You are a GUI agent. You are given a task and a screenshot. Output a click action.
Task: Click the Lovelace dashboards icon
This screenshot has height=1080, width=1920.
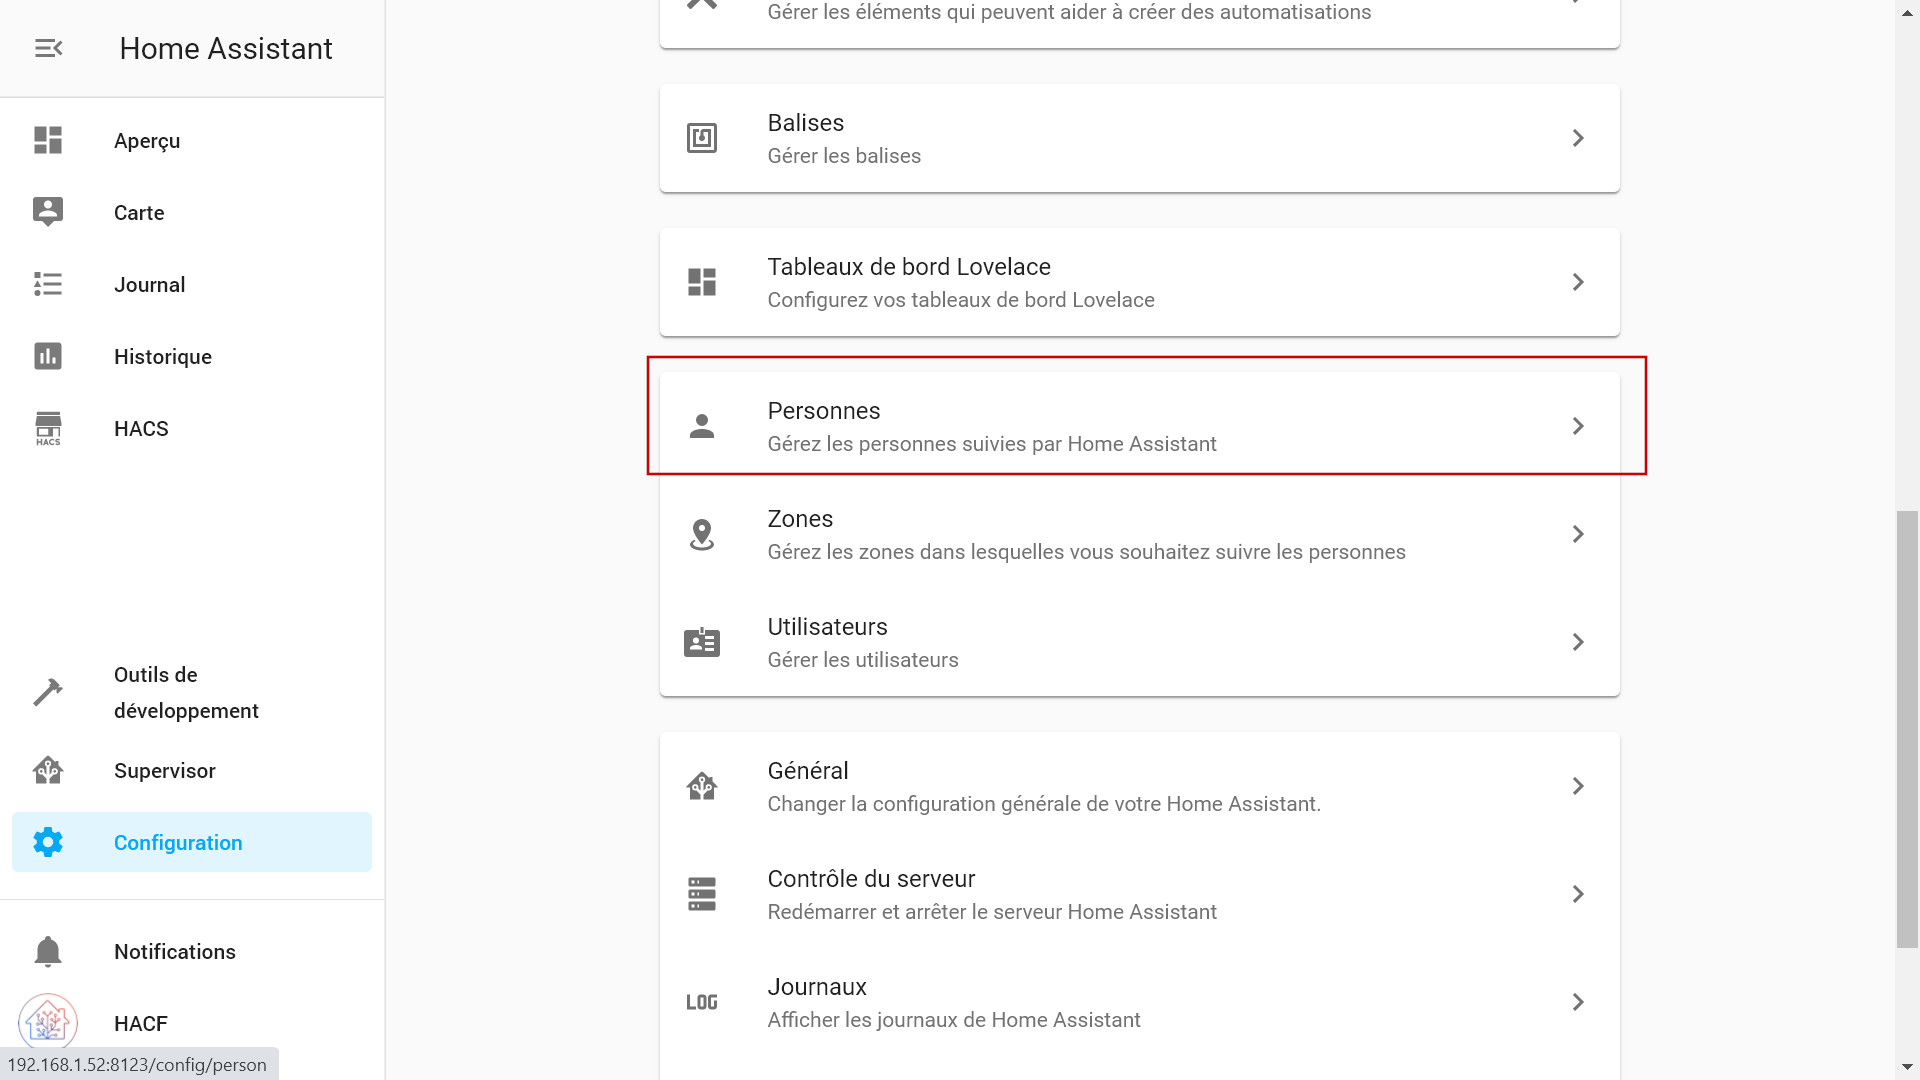coord(702,282)
